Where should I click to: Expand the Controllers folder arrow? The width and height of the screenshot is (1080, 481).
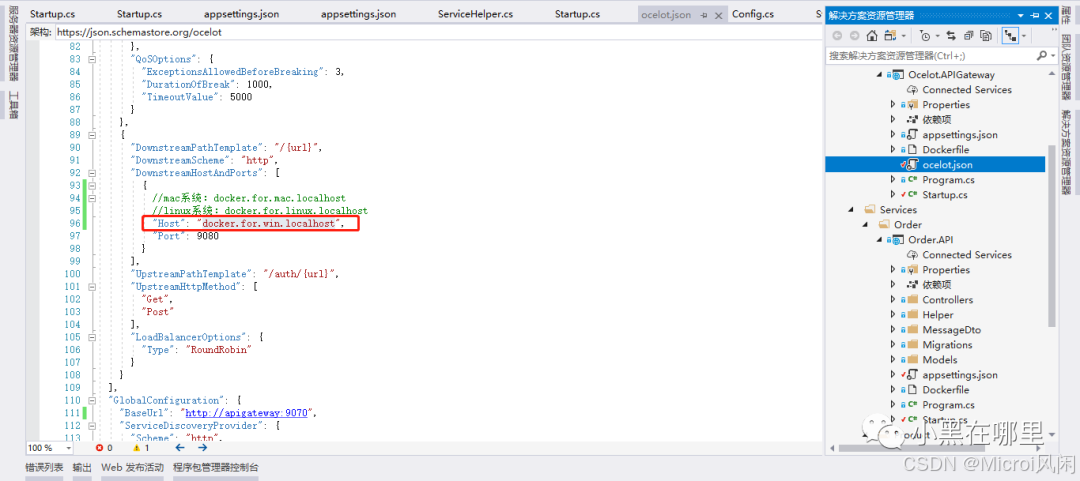[893, 300]
